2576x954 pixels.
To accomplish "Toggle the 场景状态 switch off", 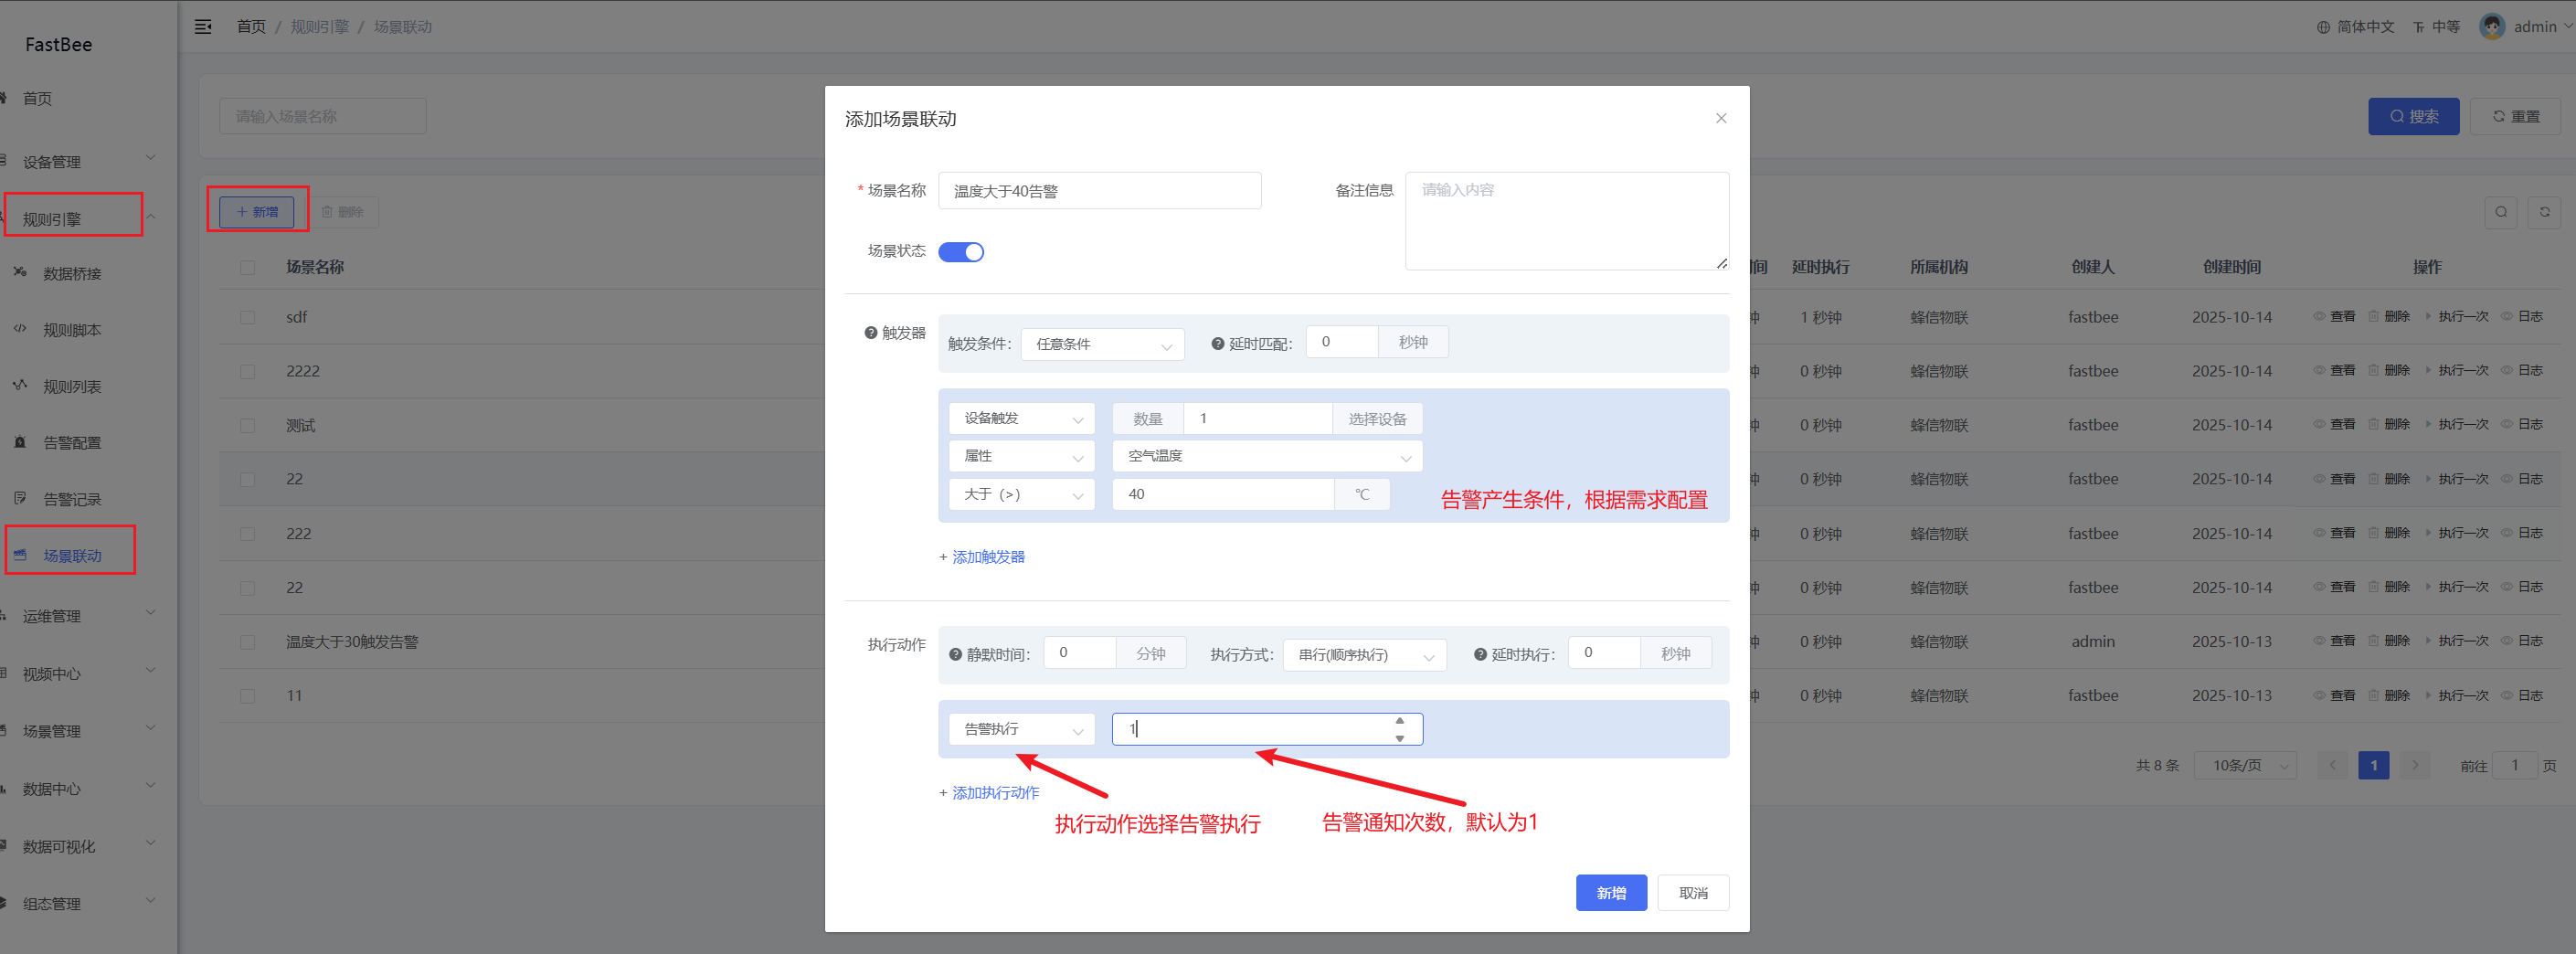I will [961, 252].
